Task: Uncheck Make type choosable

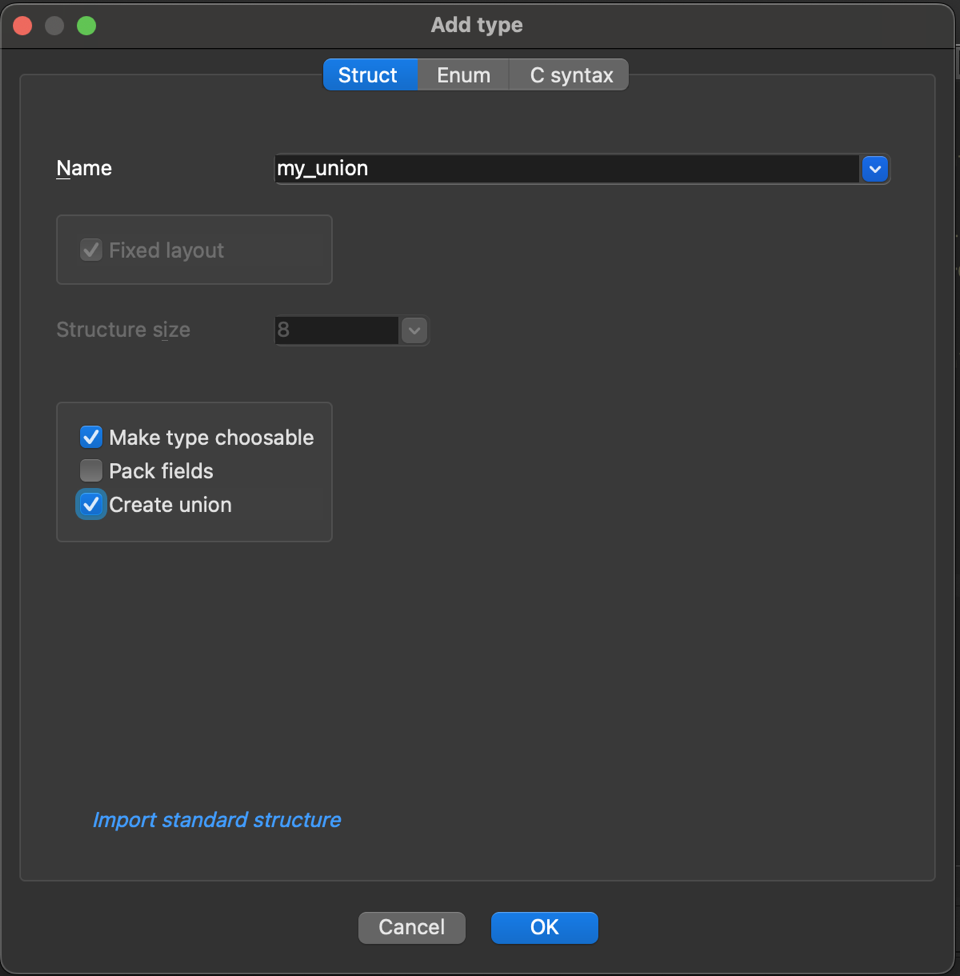Action: (x=92, y=437)
